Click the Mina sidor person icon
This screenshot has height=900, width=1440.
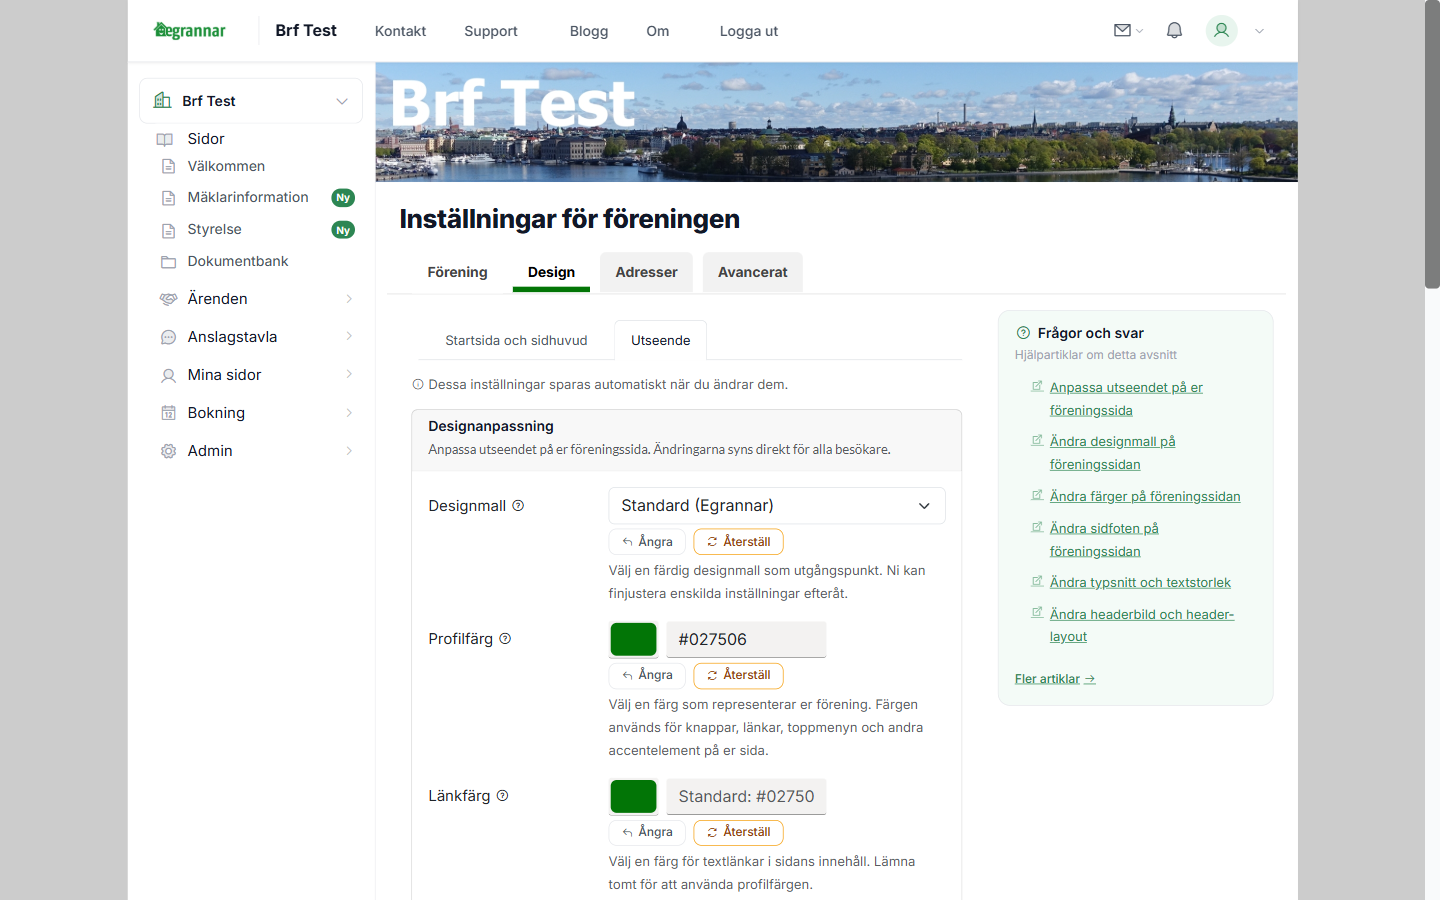pos(168,375)
